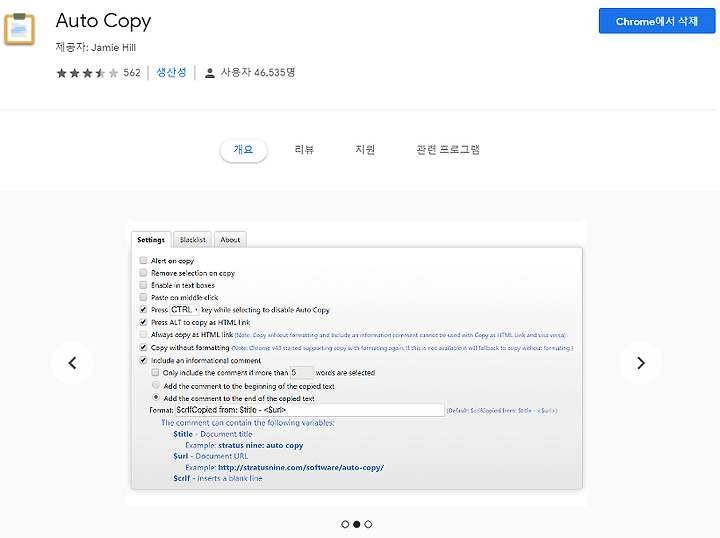Toggle 'Always copy as HTML link' checkbox

(x=143, y=335)
